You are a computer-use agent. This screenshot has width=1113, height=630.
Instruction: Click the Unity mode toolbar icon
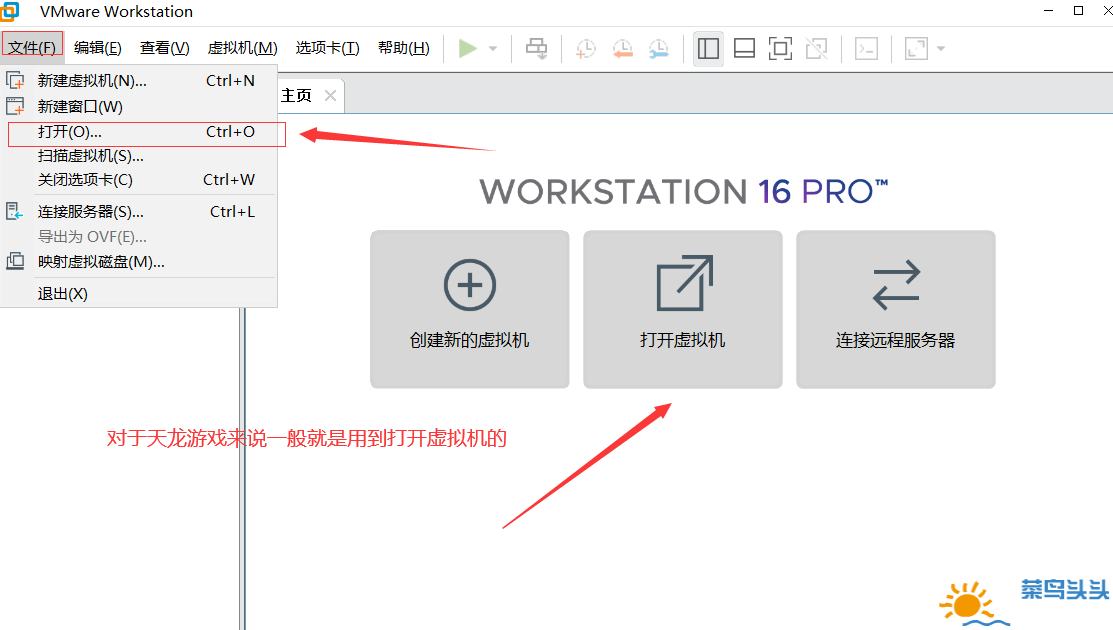(816, 49)
